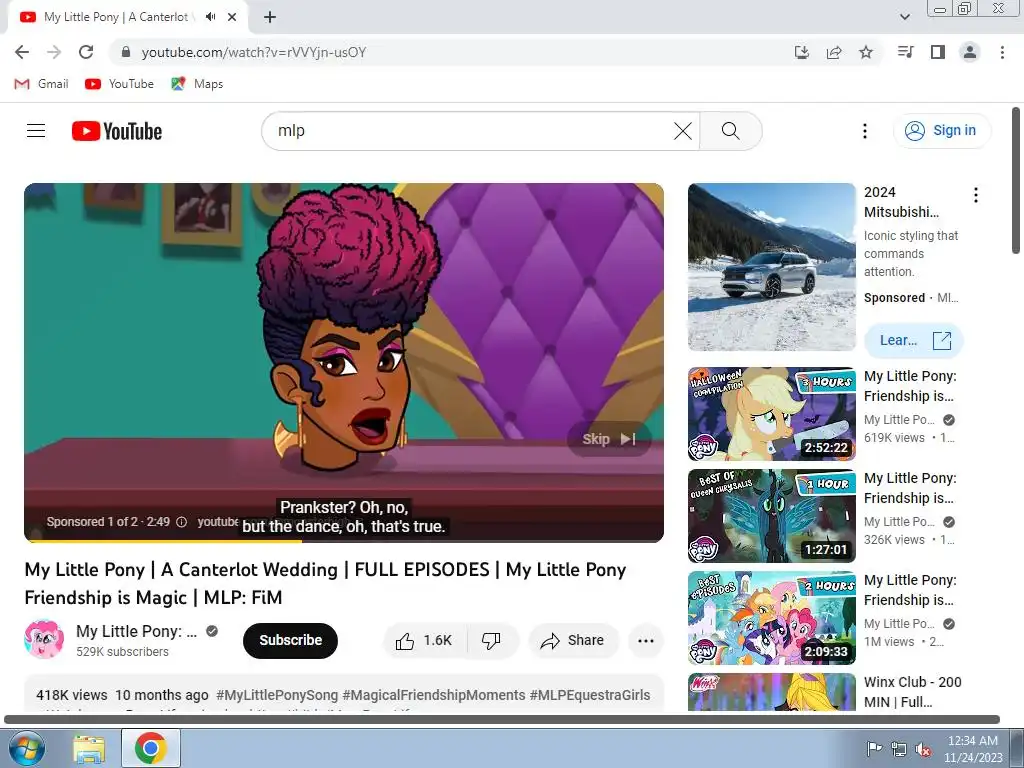Click the Share button
This screenshot has height=768, width=1024.
[573, 641]
